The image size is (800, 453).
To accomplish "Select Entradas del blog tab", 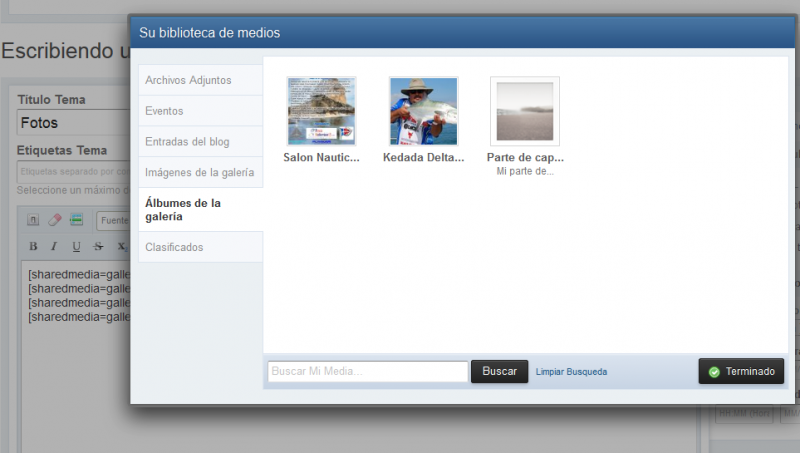I will (x=200, y=142).
